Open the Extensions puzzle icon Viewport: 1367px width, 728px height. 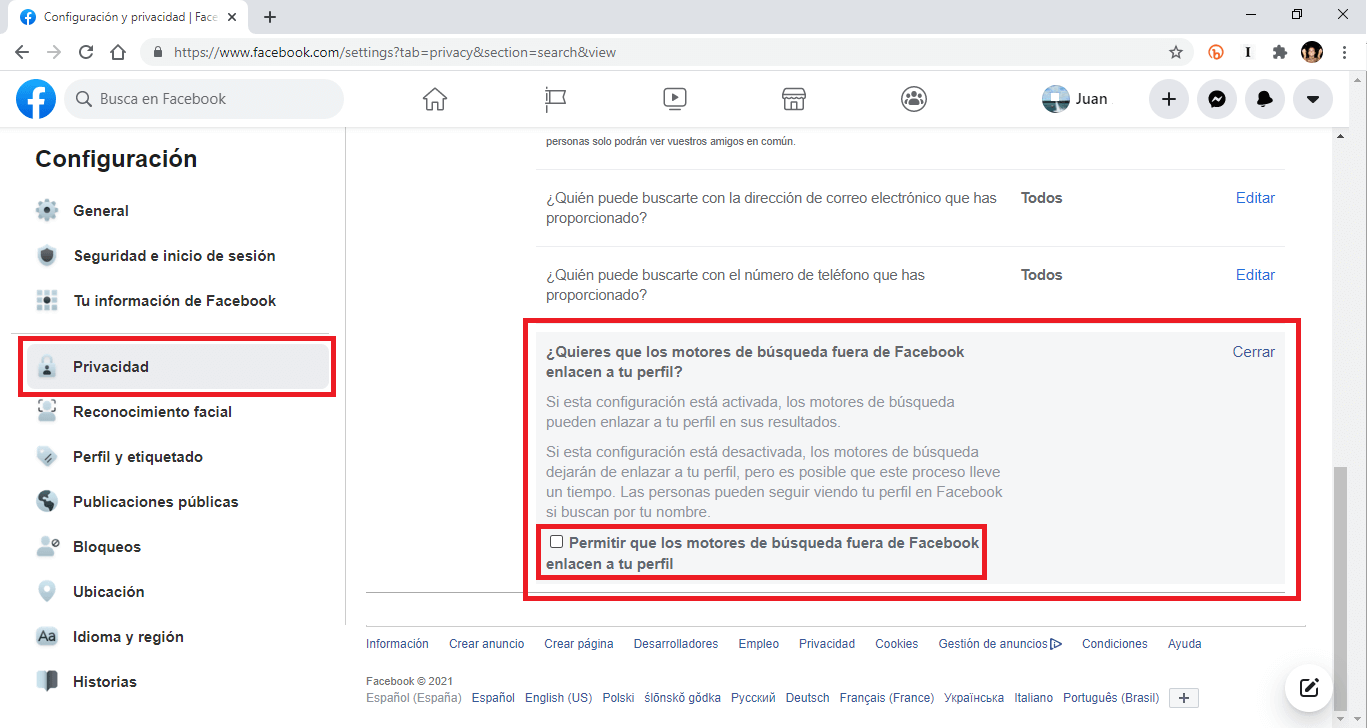[1279, 52]
